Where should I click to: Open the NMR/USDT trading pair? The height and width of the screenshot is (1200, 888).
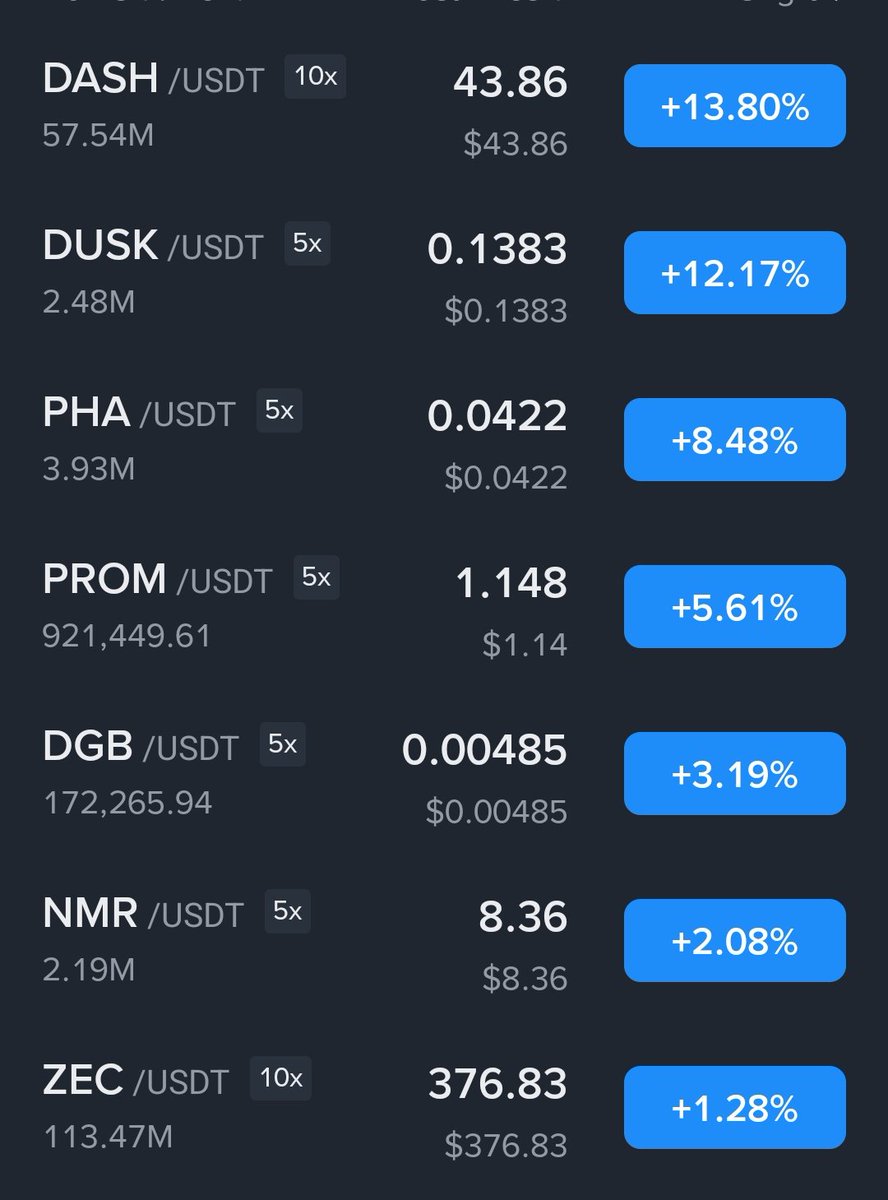pos(142,914)
